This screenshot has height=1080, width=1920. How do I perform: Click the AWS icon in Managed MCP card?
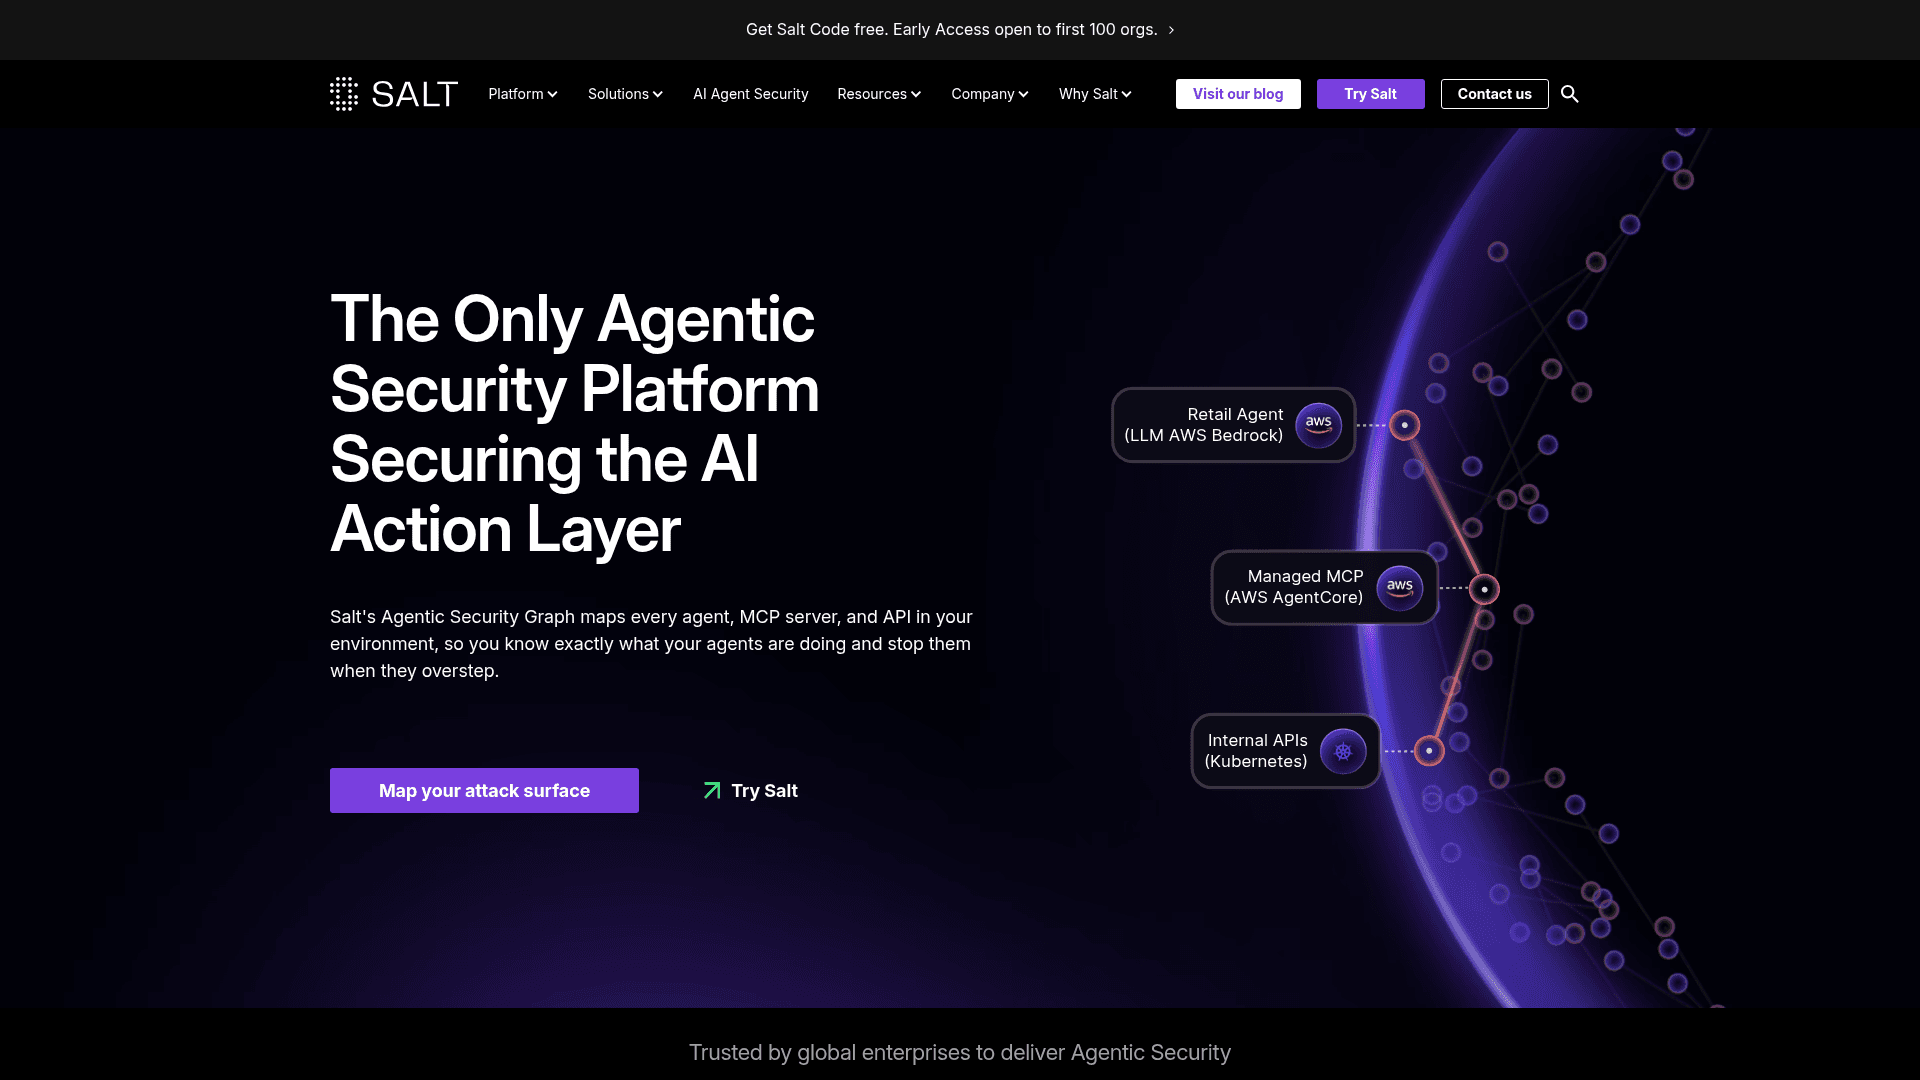point(1400,588)
